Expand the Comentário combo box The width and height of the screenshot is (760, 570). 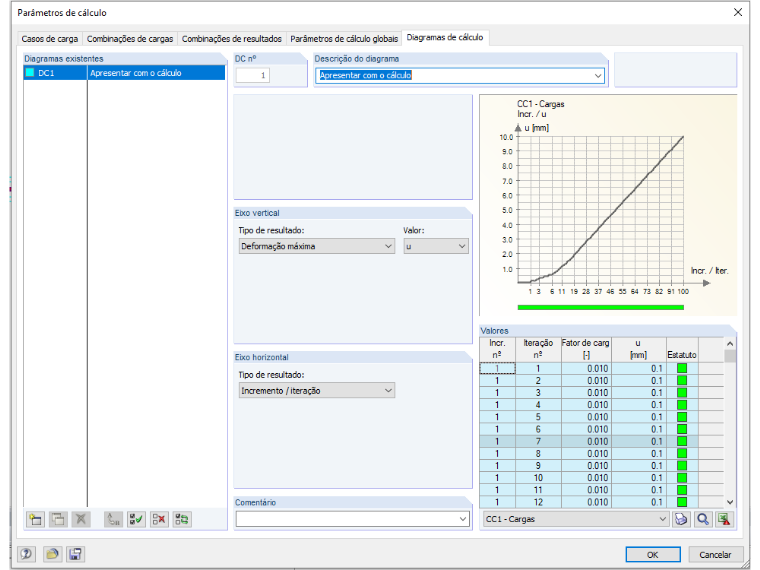click(463, 520)
